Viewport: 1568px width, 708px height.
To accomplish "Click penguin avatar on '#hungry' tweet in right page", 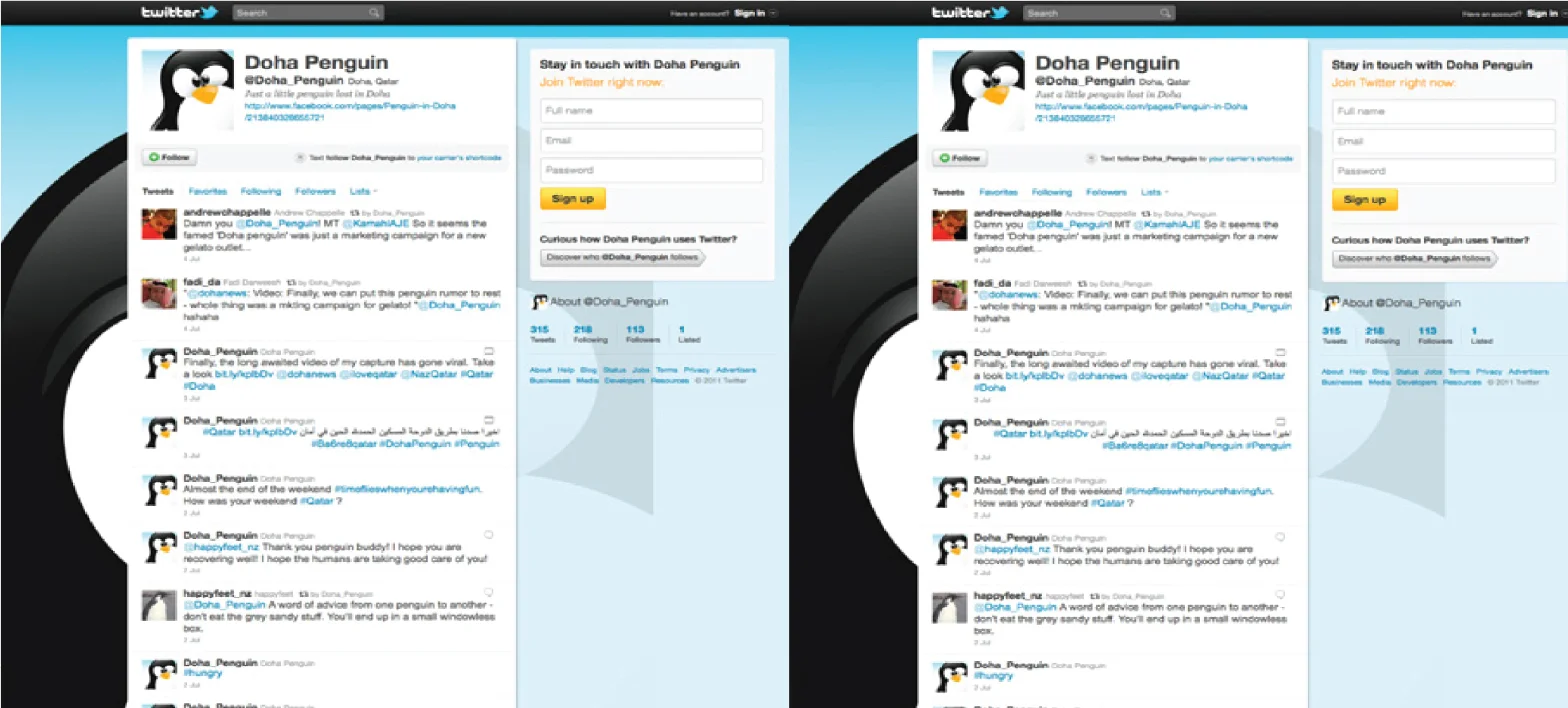I will coord(950,677).
